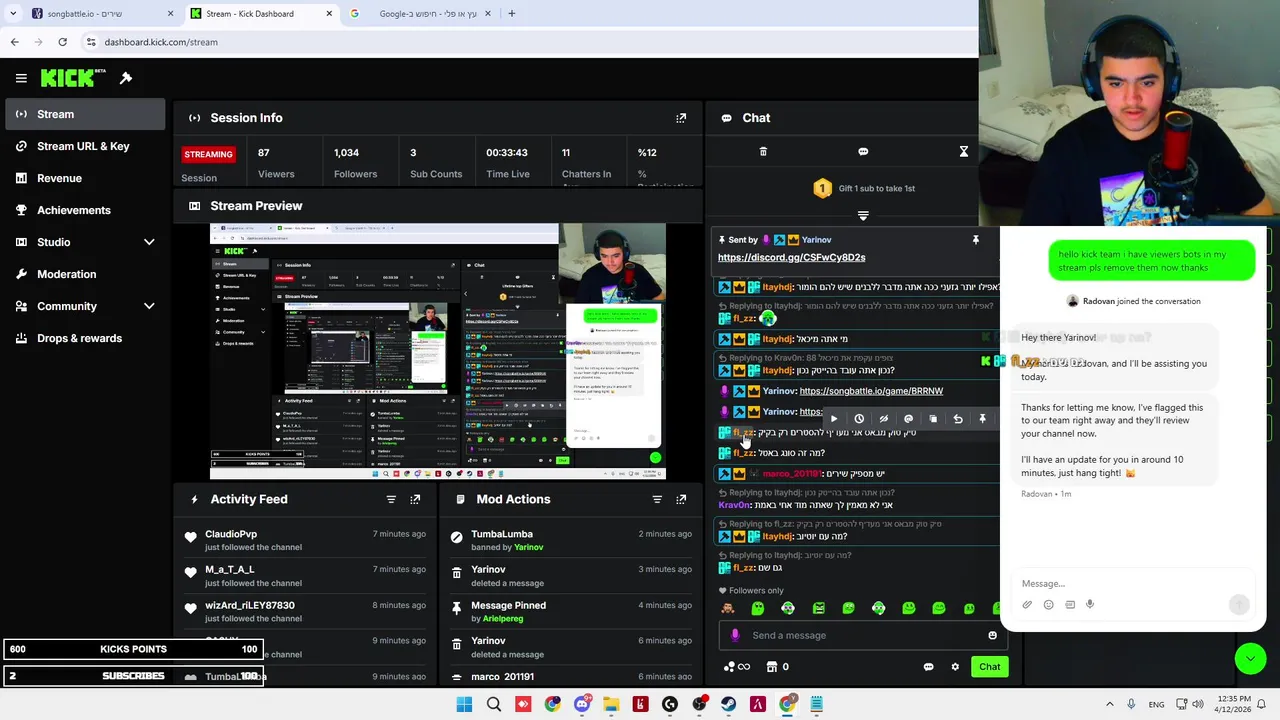The height and width of the screenshot is (720, 1280).
Task: Pin the hovered chat message
Action: pos(982,419)
